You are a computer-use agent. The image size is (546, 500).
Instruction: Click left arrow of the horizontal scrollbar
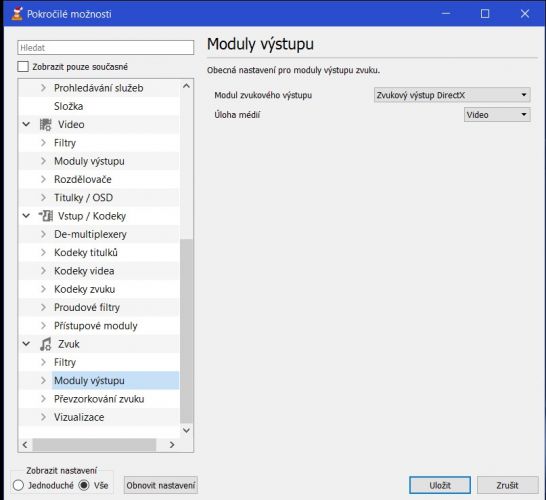(25, 445)
